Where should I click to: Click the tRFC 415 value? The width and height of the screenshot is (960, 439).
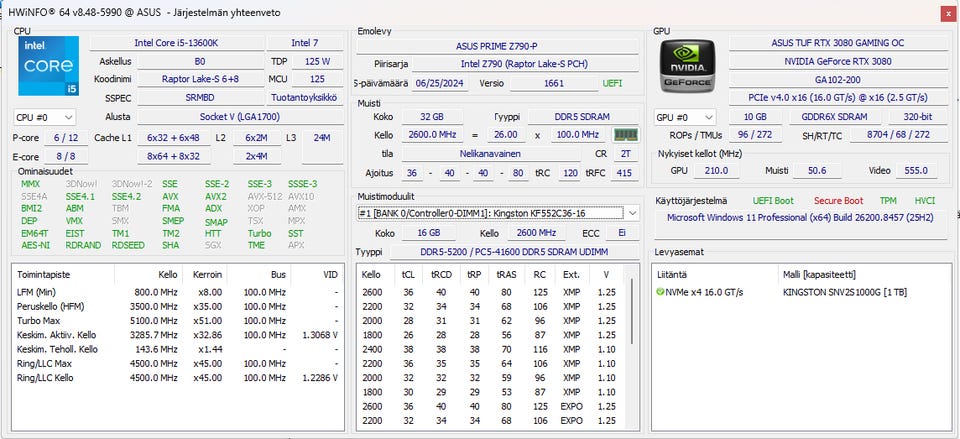tap(624, 173)
